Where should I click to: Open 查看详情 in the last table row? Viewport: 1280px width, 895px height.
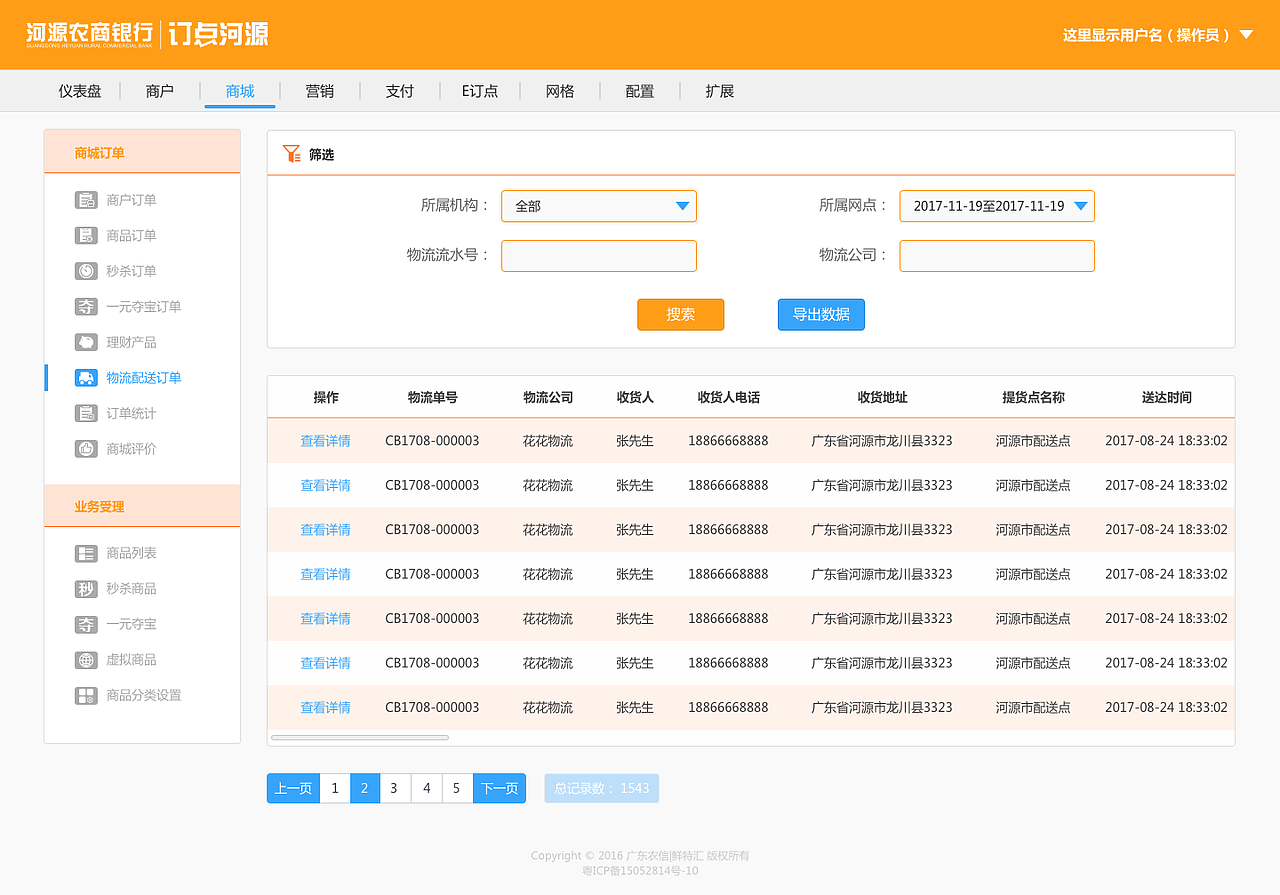[x=326, y=708]
